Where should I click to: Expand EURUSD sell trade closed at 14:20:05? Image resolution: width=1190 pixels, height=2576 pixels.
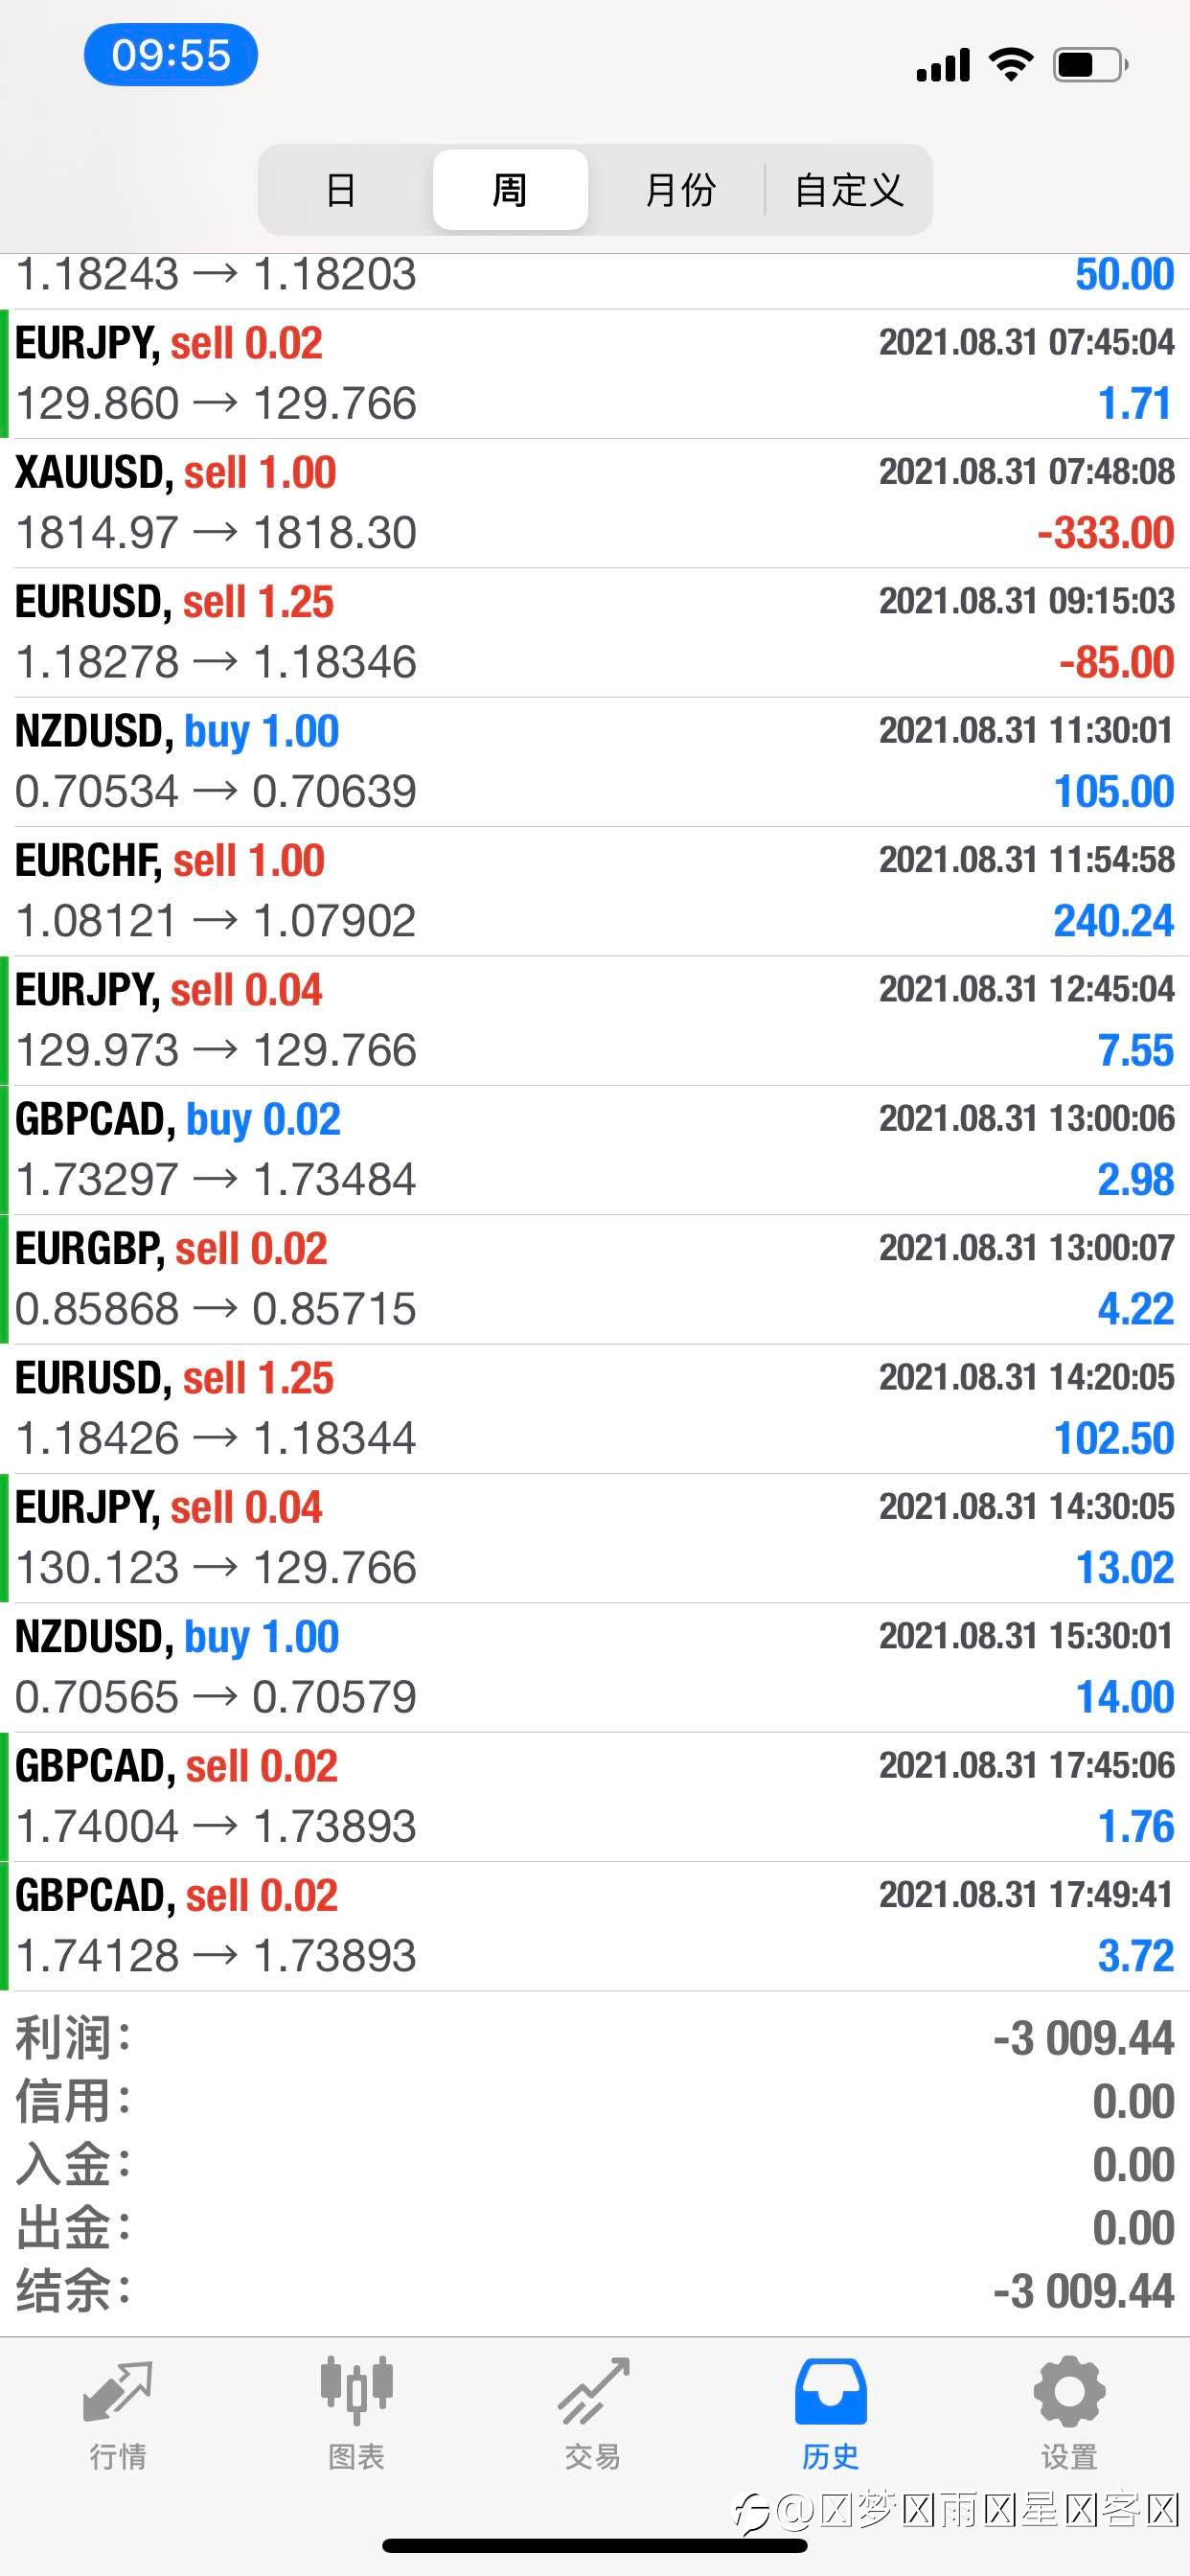coord(595,1409)
